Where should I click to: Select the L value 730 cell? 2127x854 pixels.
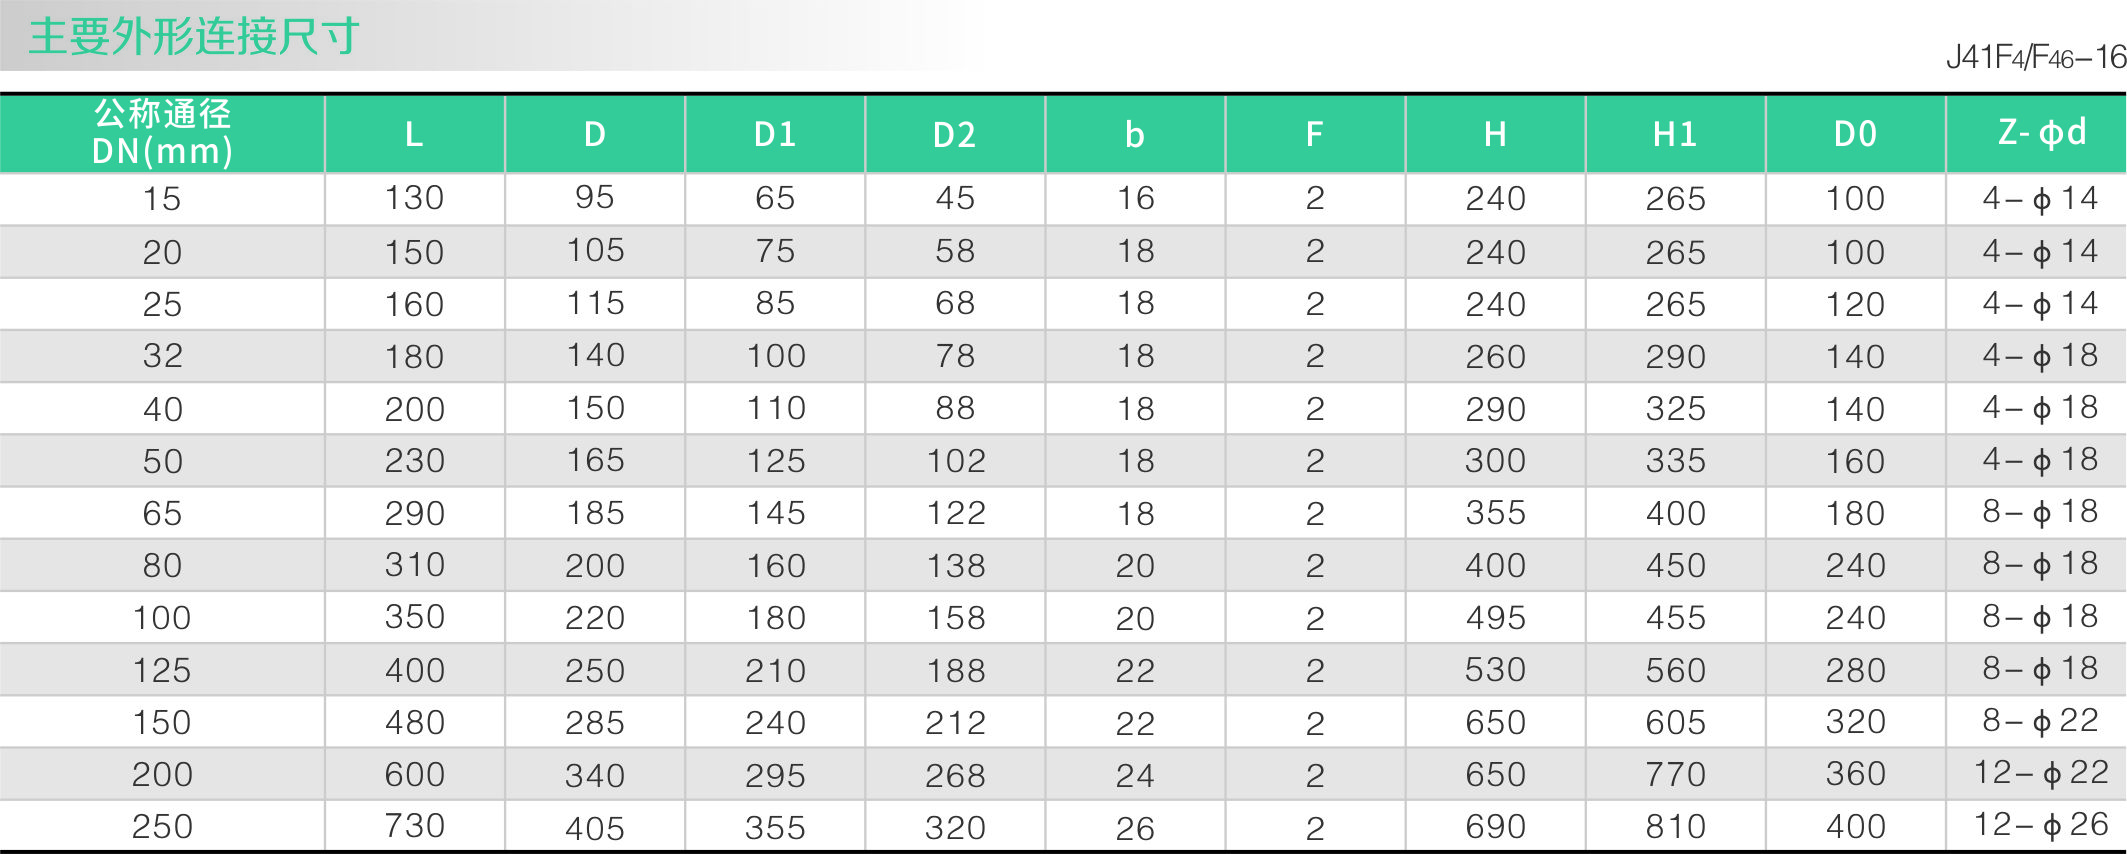[414, 826]
